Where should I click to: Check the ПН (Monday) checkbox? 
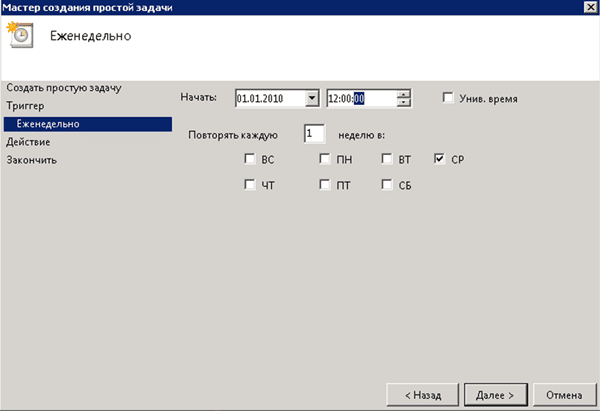click(x=325, y=159)
